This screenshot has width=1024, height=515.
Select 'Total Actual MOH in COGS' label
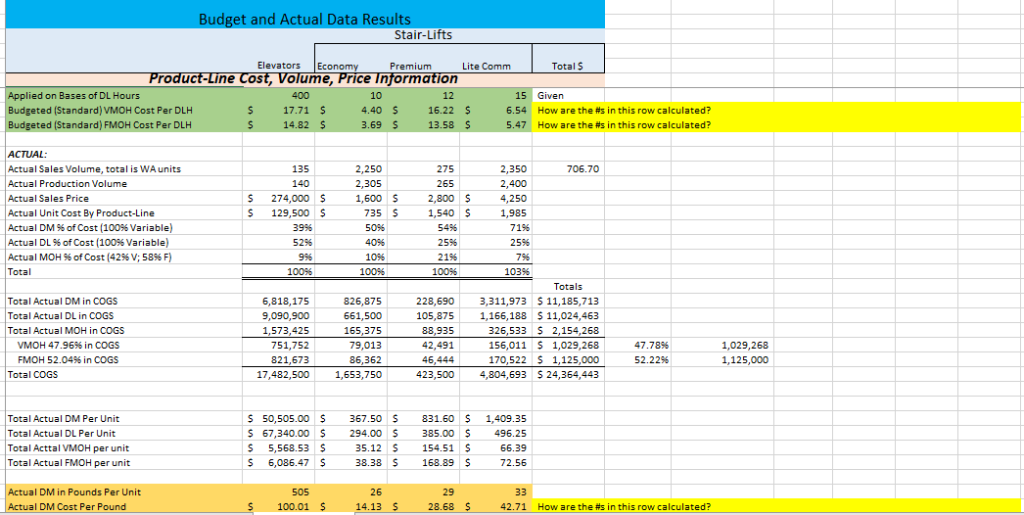(65, 330)
